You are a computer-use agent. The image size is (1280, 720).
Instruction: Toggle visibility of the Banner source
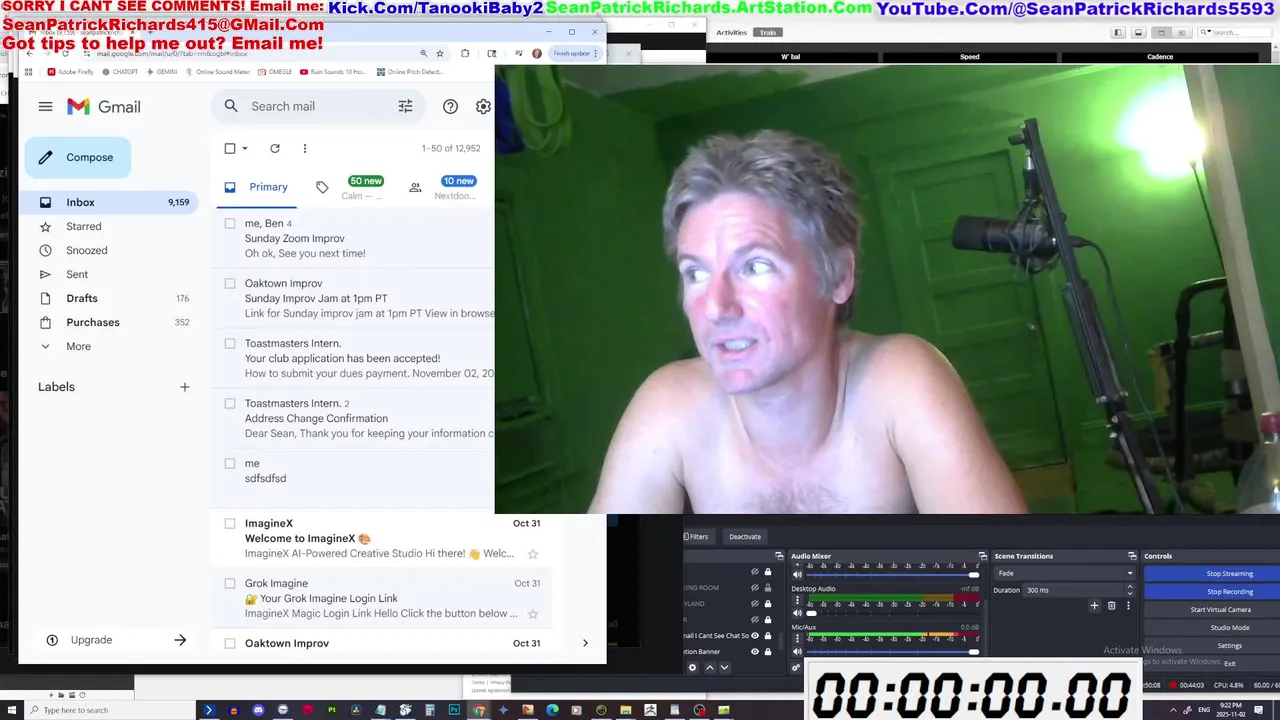755,651
